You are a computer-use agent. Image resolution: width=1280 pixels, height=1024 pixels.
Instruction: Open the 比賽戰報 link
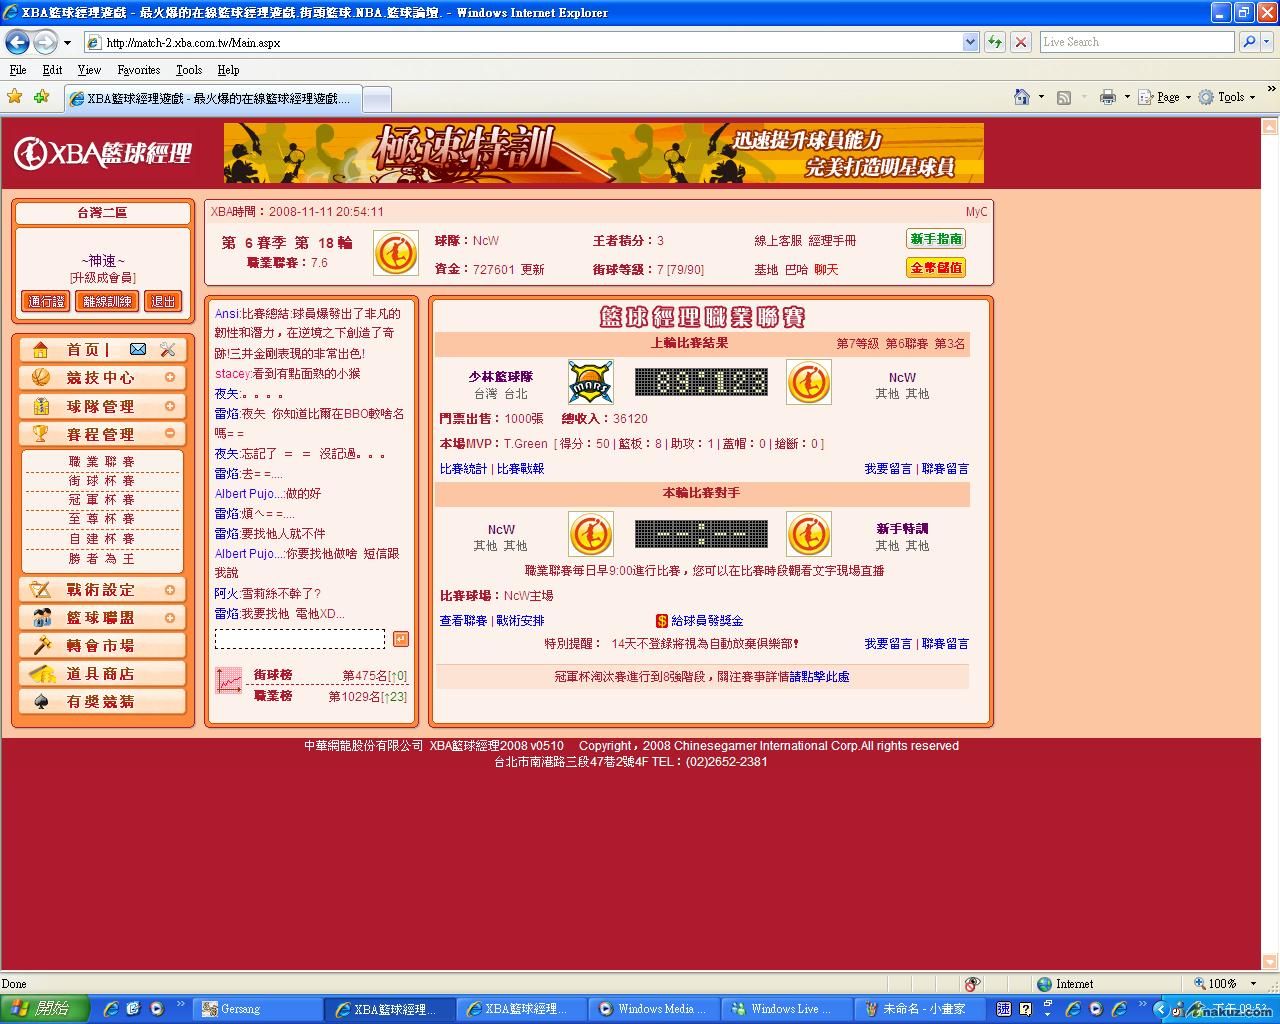click(x=520, y=469)
